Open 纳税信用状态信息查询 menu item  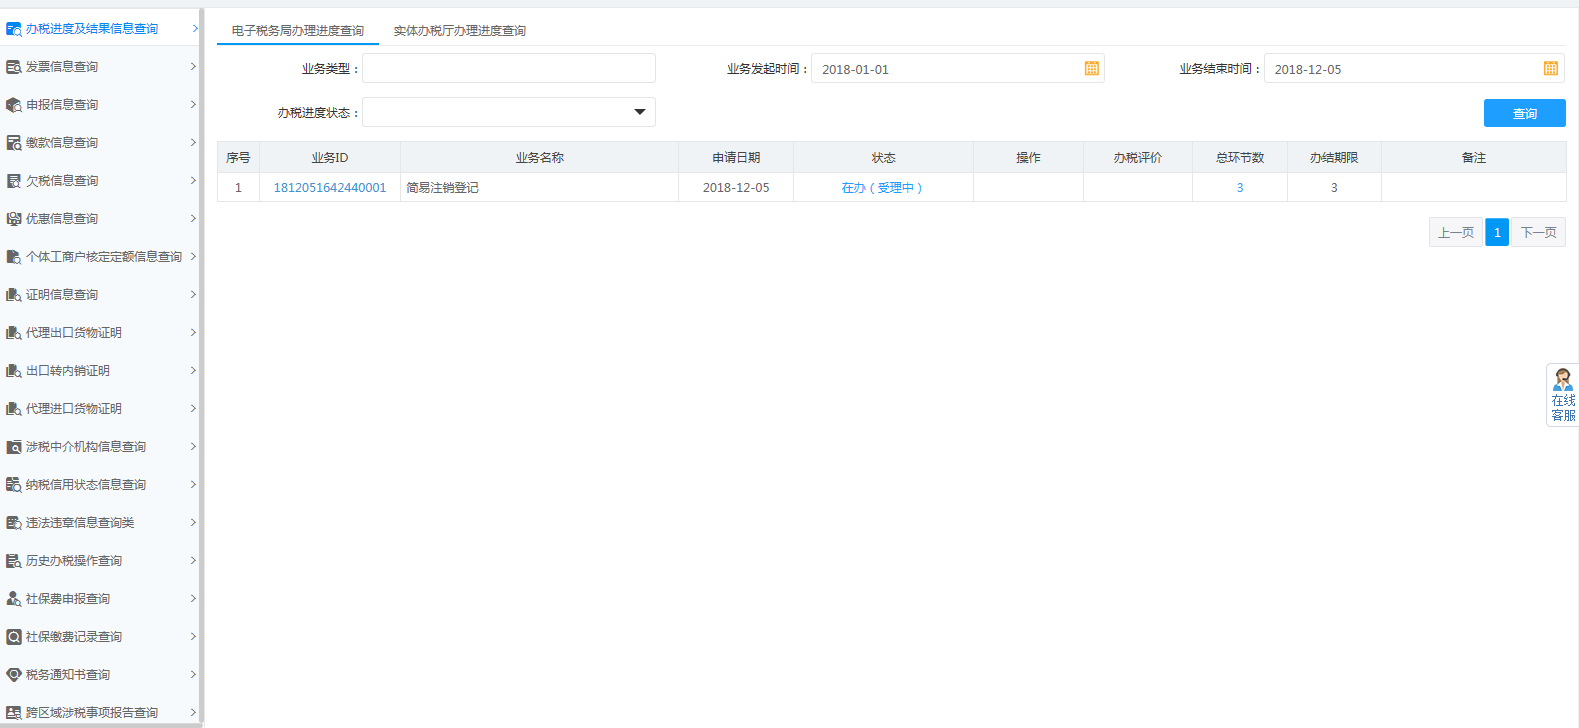(x=100, y=485)
